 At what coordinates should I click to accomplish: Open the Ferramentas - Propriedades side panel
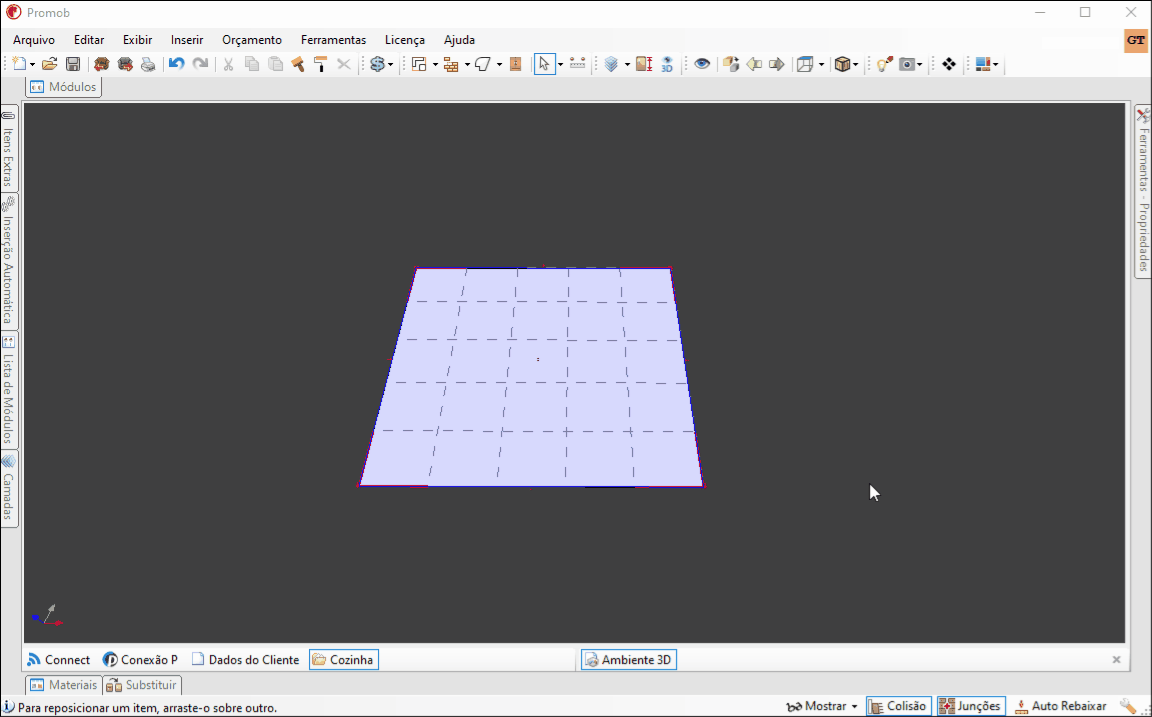click(x=1143, y=191)
